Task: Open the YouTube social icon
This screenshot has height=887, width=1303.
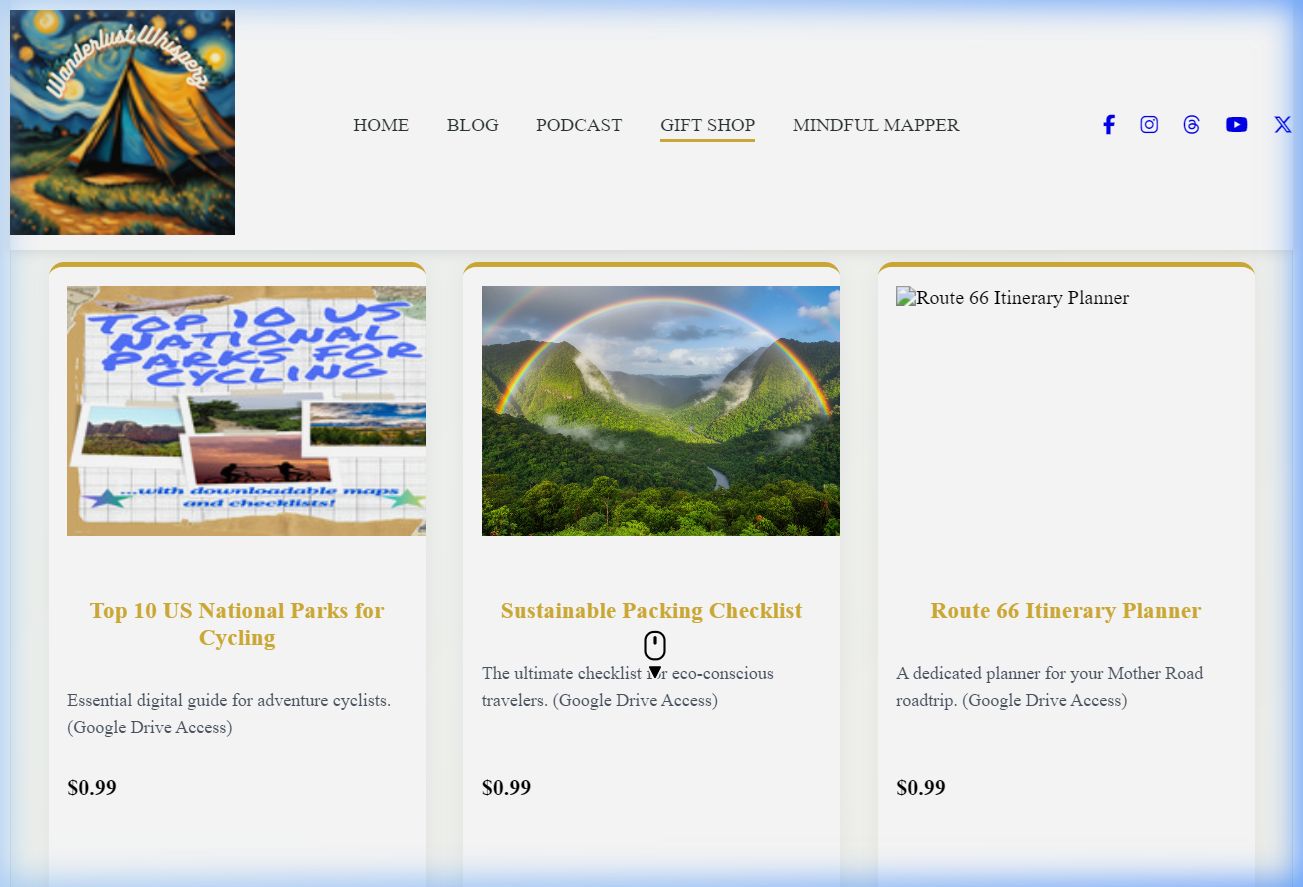Action: click(x=1237, y=125)
